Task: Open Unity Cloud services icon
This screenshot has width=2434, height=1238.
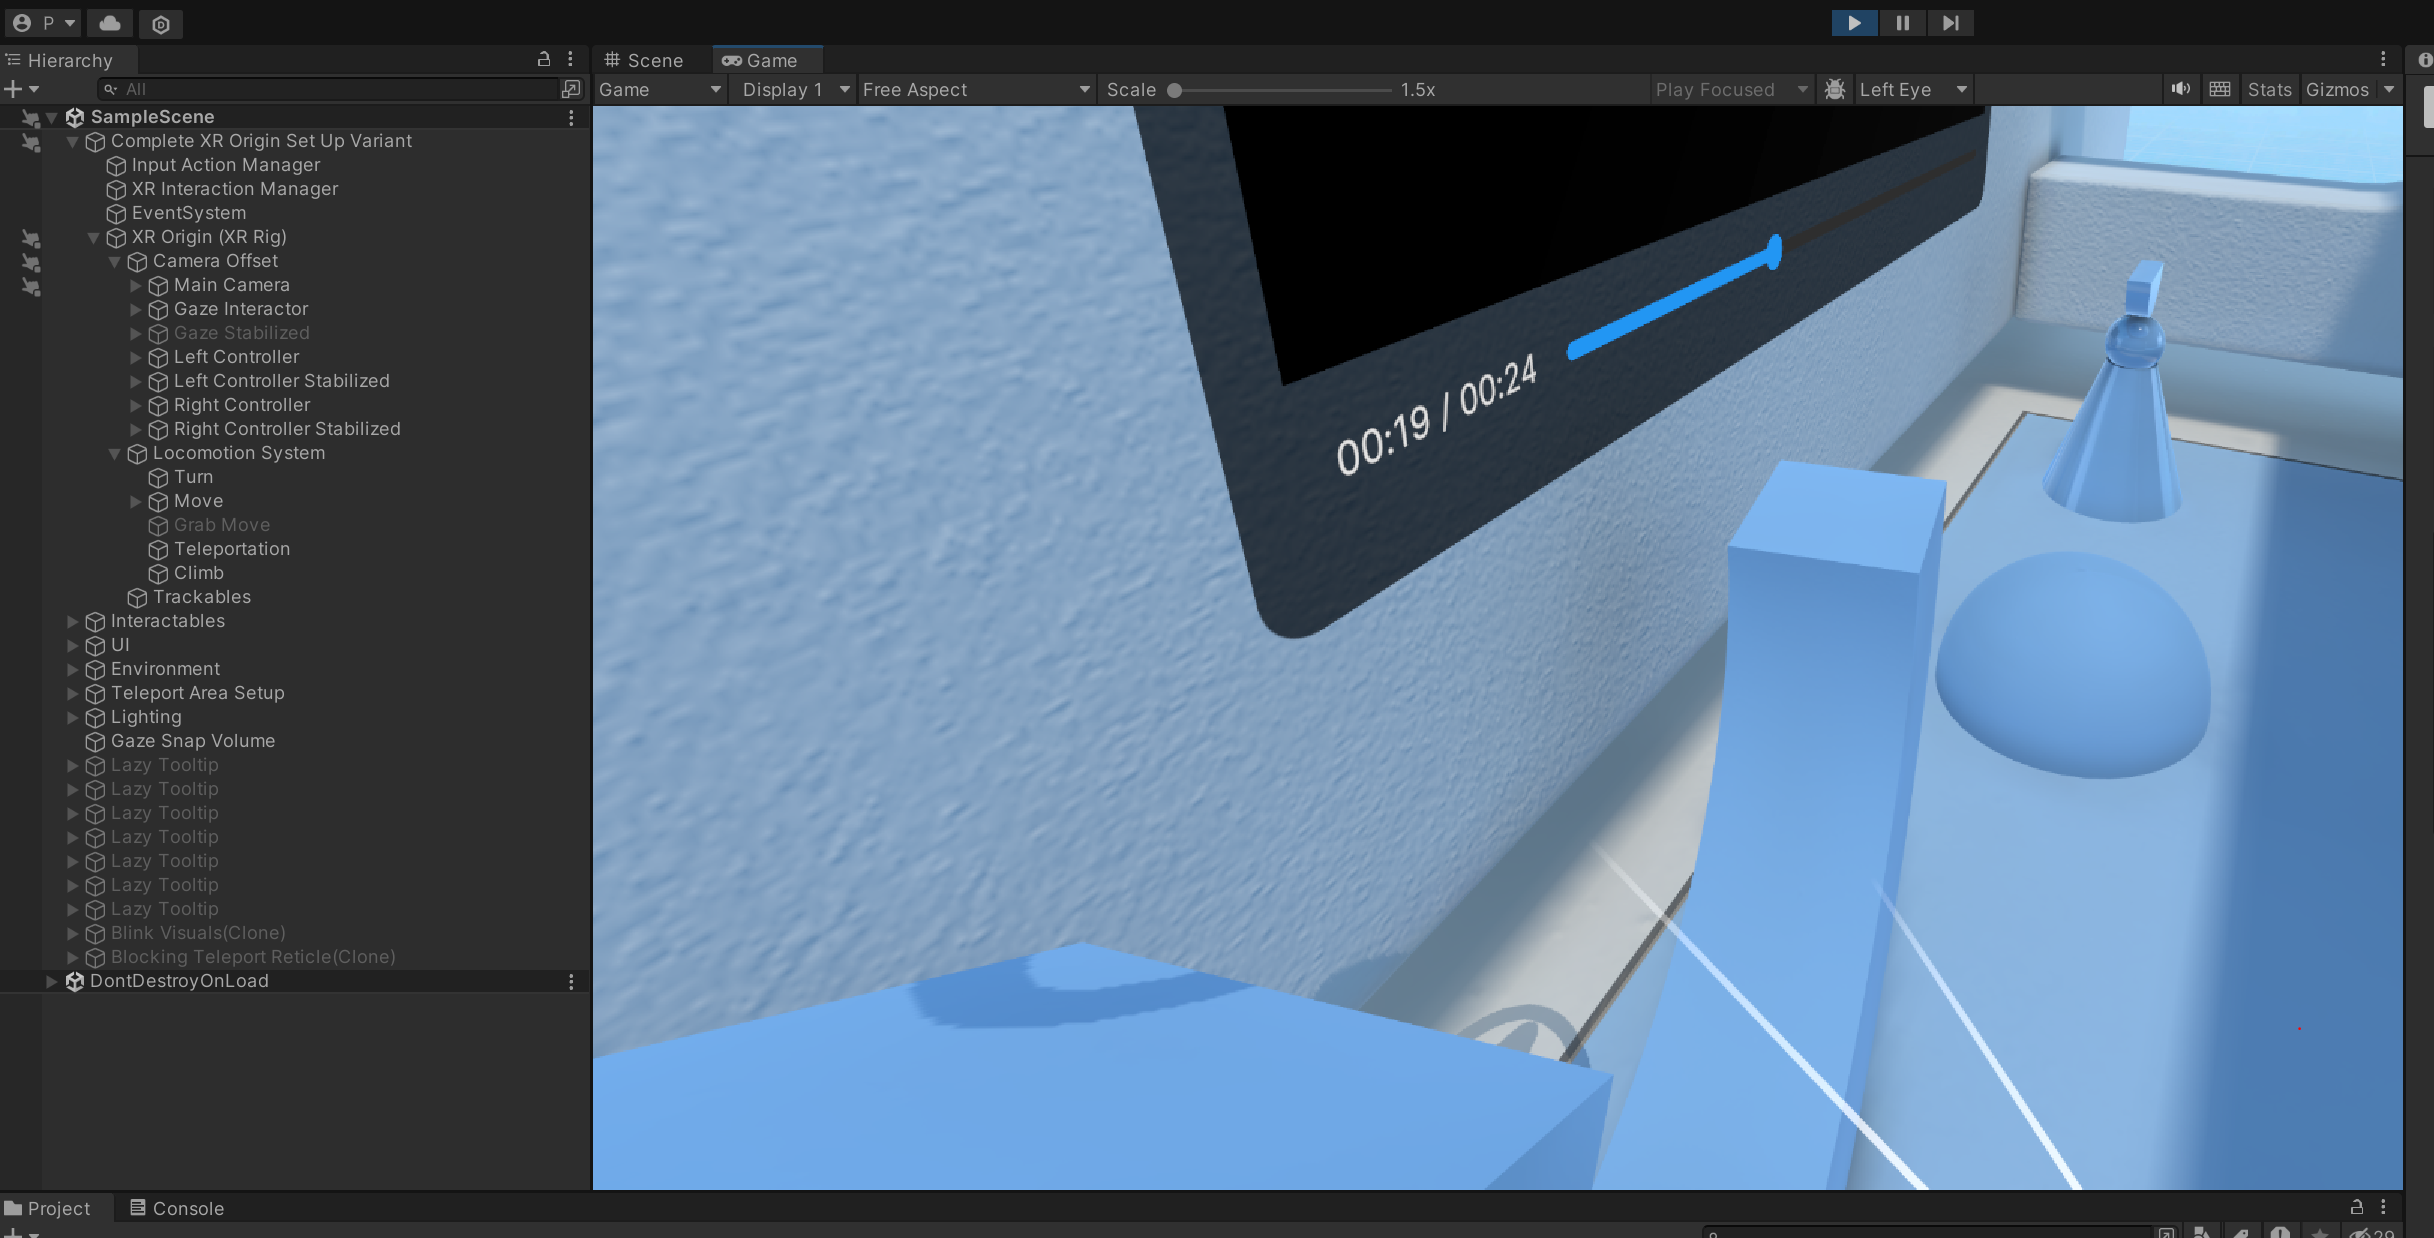Action: click(x=110, y=23)
